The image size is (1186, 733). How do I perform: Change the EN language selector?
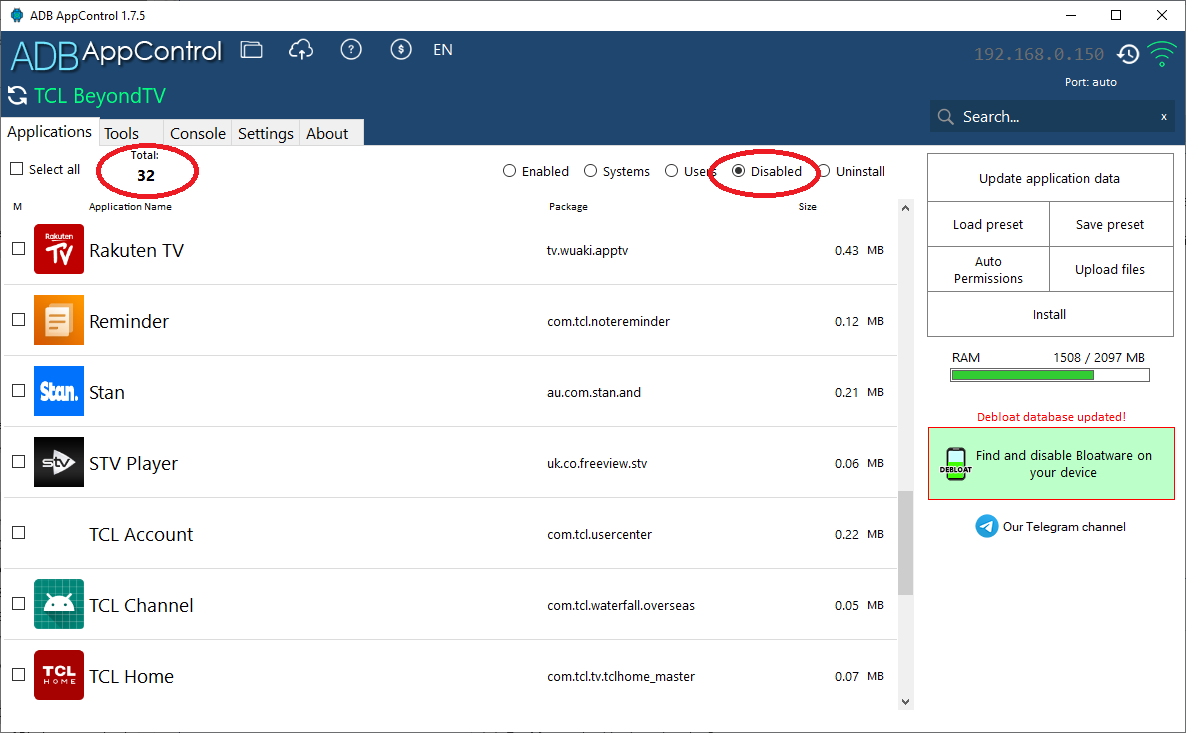(x=442, y=50)
